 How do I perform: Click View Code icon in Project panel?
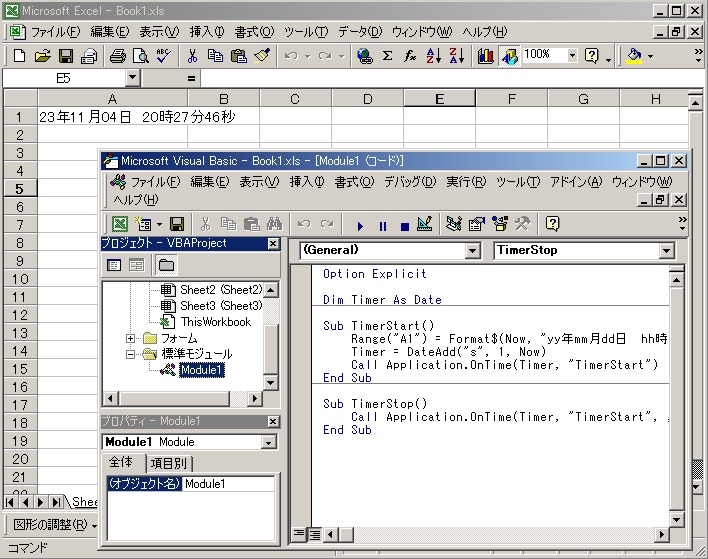[114, 265]
